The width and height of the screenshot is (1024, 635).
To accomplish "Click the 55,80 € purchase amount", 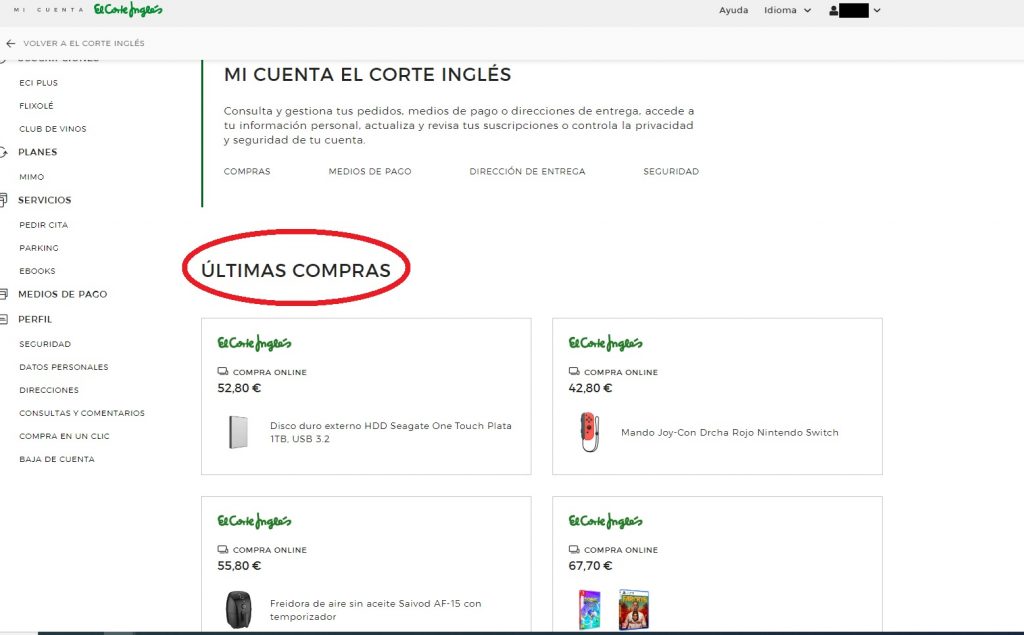I will (x=239, y=566).
